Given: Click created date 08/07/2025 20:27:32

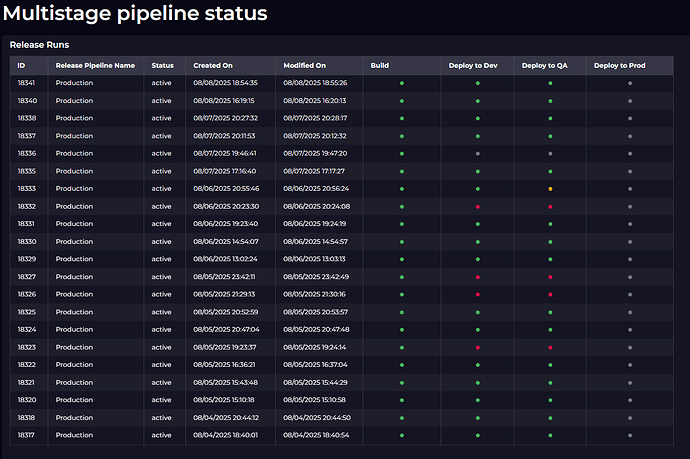Looking at the screenshot, I should point(225,118).
